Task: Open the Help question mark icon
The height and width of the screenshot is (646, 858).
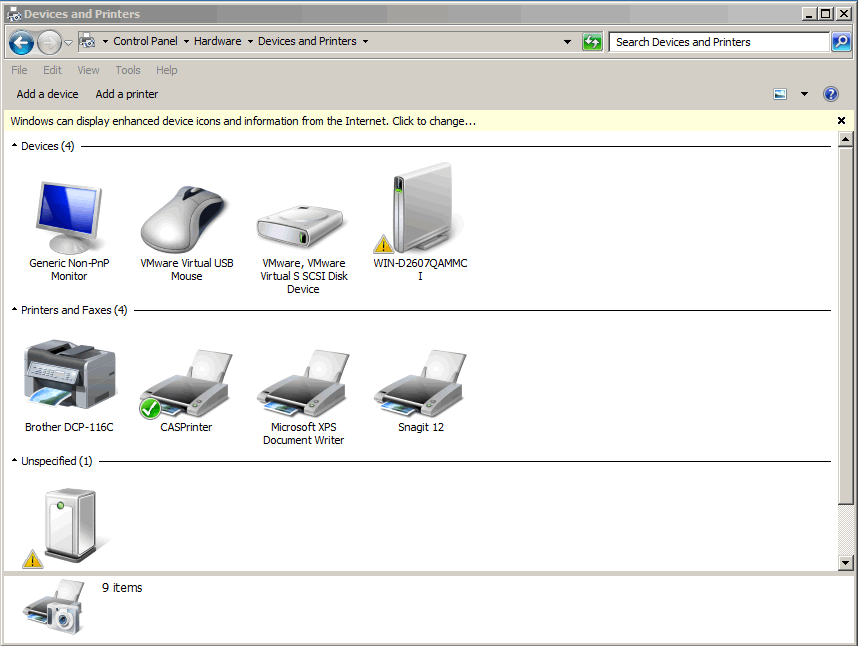Action: click(x=830, y=94)
